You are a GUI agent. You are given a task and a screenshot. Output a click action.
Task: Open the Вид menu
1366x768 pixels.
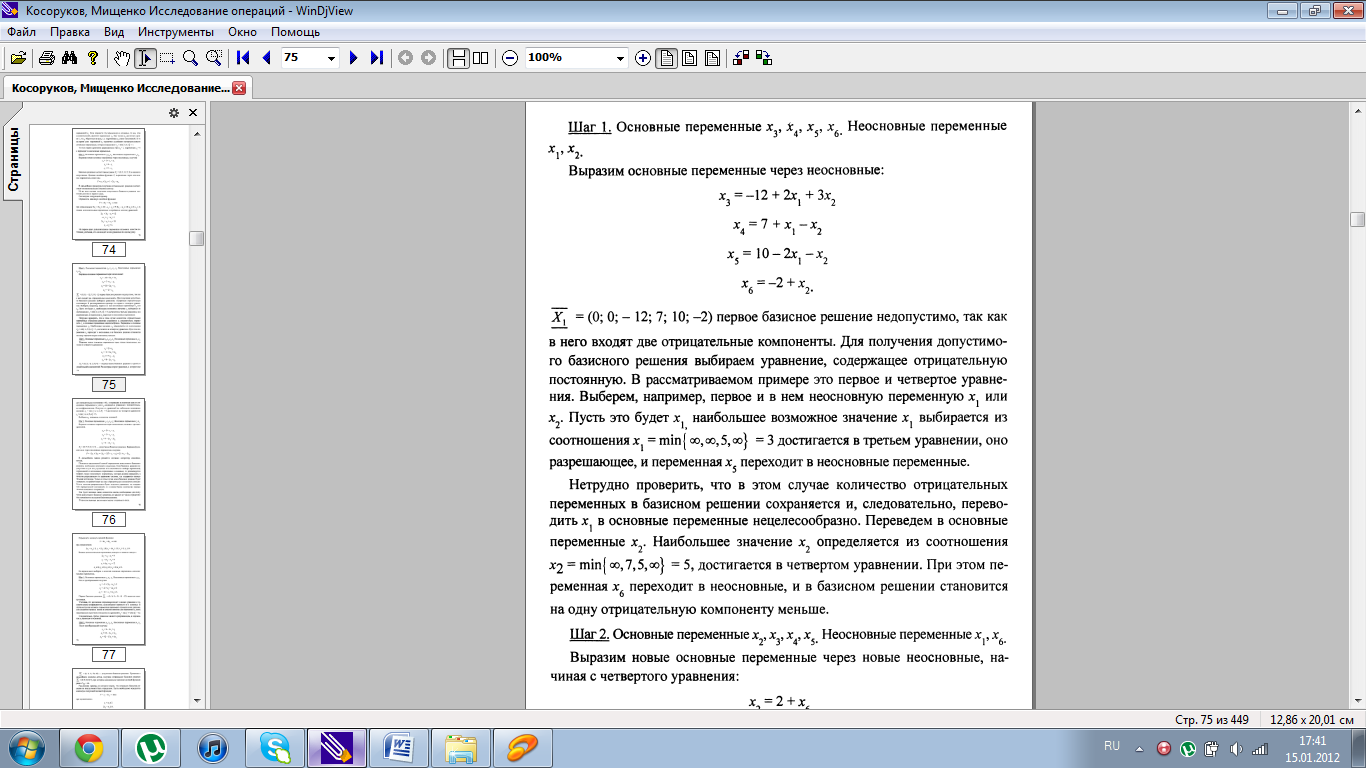click(x=114, y=32)
